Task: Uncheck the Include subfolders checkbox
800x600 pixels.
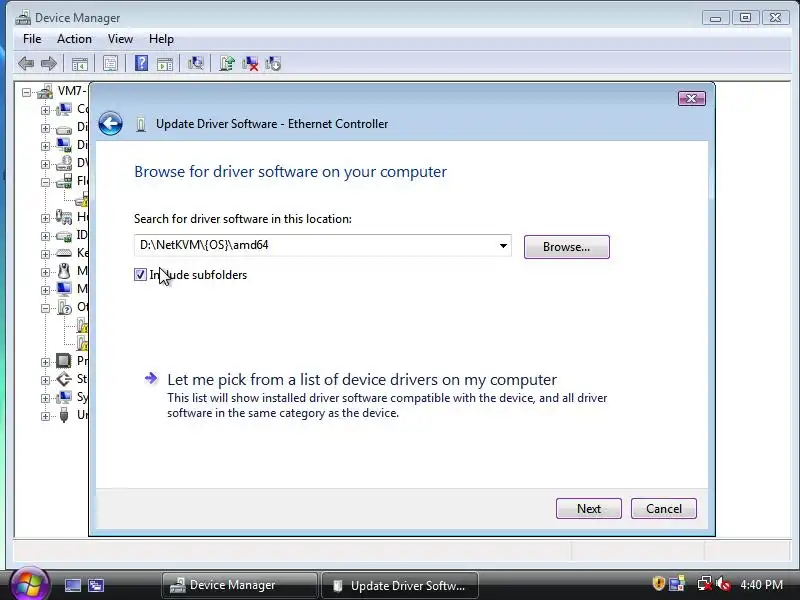Action: 140,274
